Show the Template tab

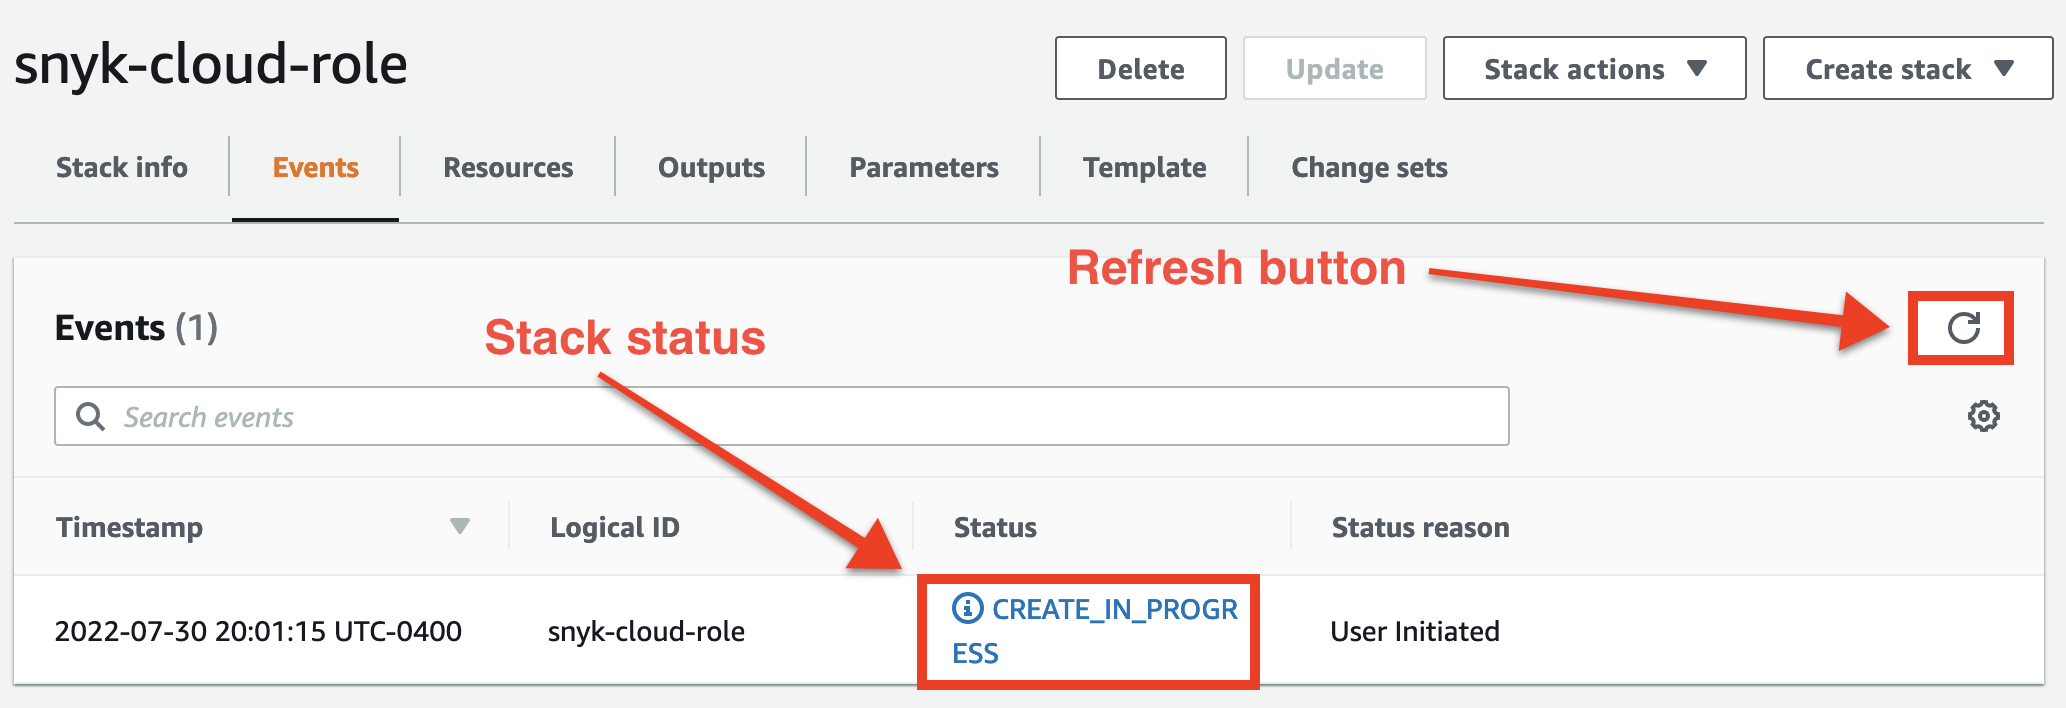pos(1145,167)
